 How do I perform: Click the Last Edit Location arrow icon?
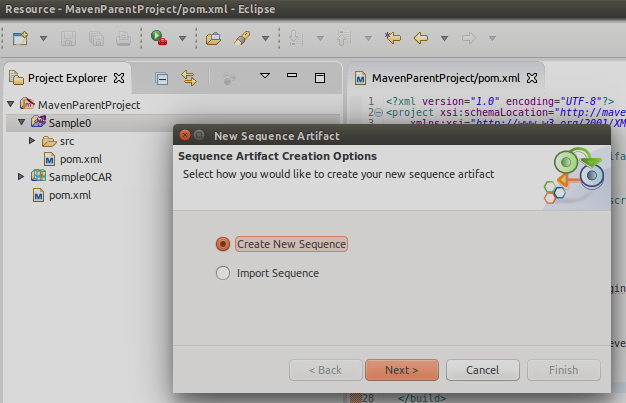[393, 39]
